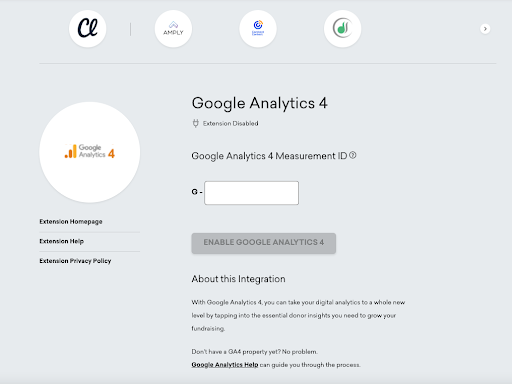Click the Extension Disabled status text
The height and width of the screenshot is (384, 512).
(231, 123)
